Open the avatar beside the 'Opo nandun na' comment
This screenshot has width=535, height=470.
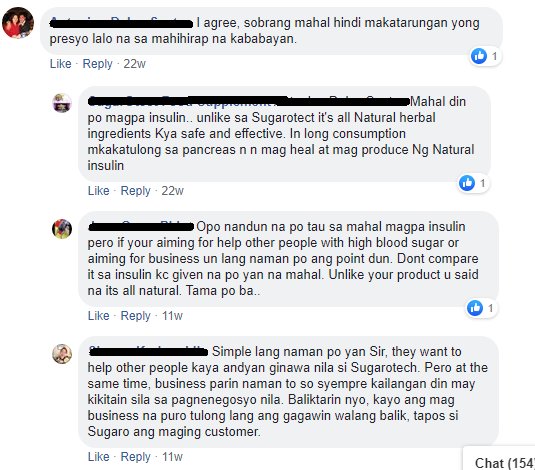(x=62, y=228)
